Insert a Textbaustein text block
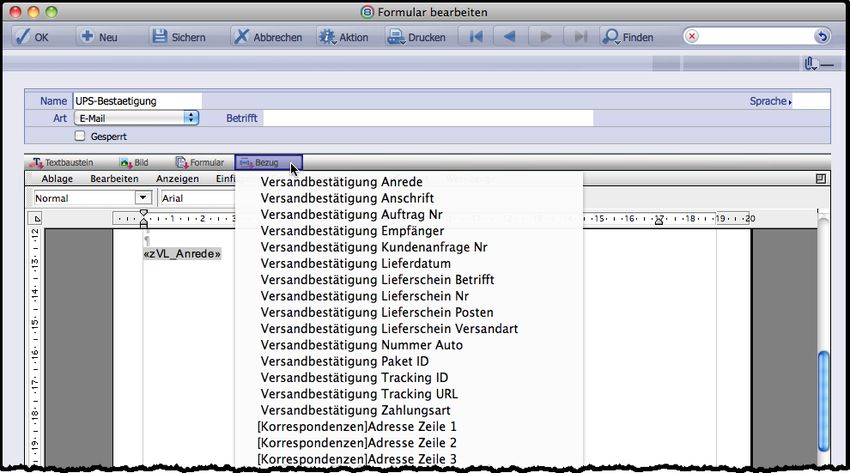This screenshot has height=473, width=850. (62, 162)
